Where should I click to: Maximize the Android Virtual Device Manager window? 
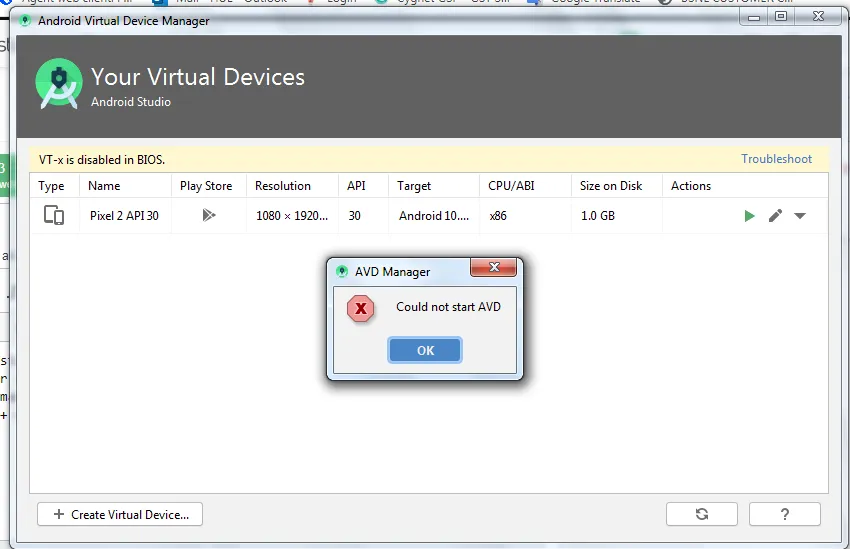(x=781, y=17)
